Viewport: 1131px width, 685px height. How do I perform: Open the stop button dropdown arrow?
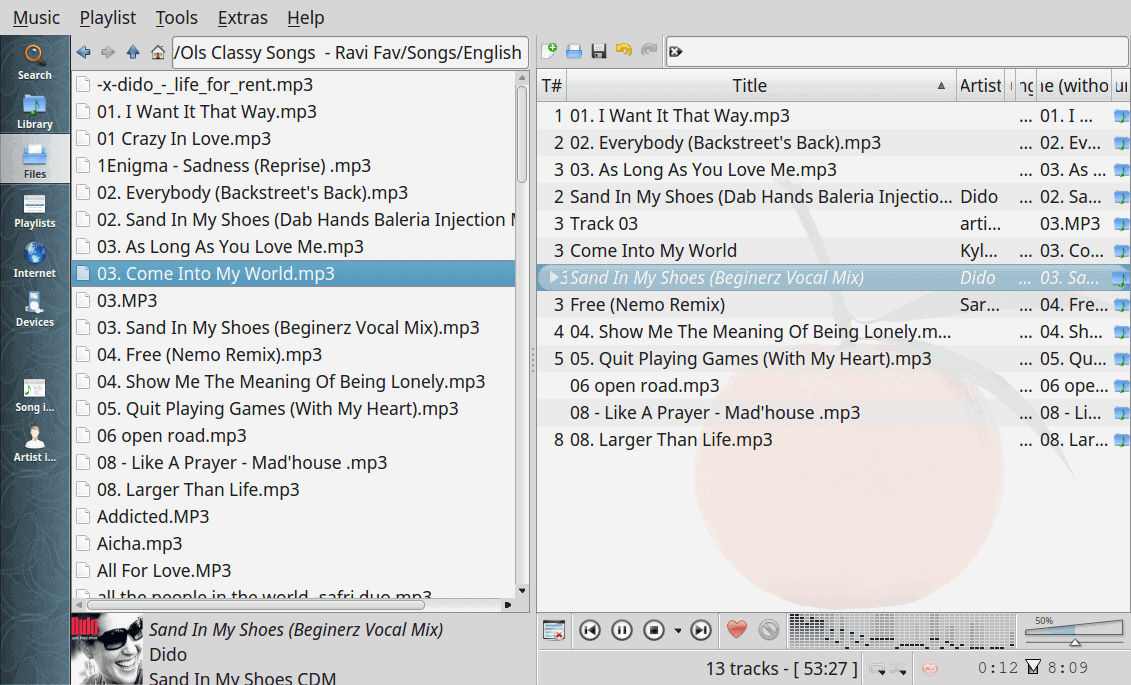click(678, 631)
